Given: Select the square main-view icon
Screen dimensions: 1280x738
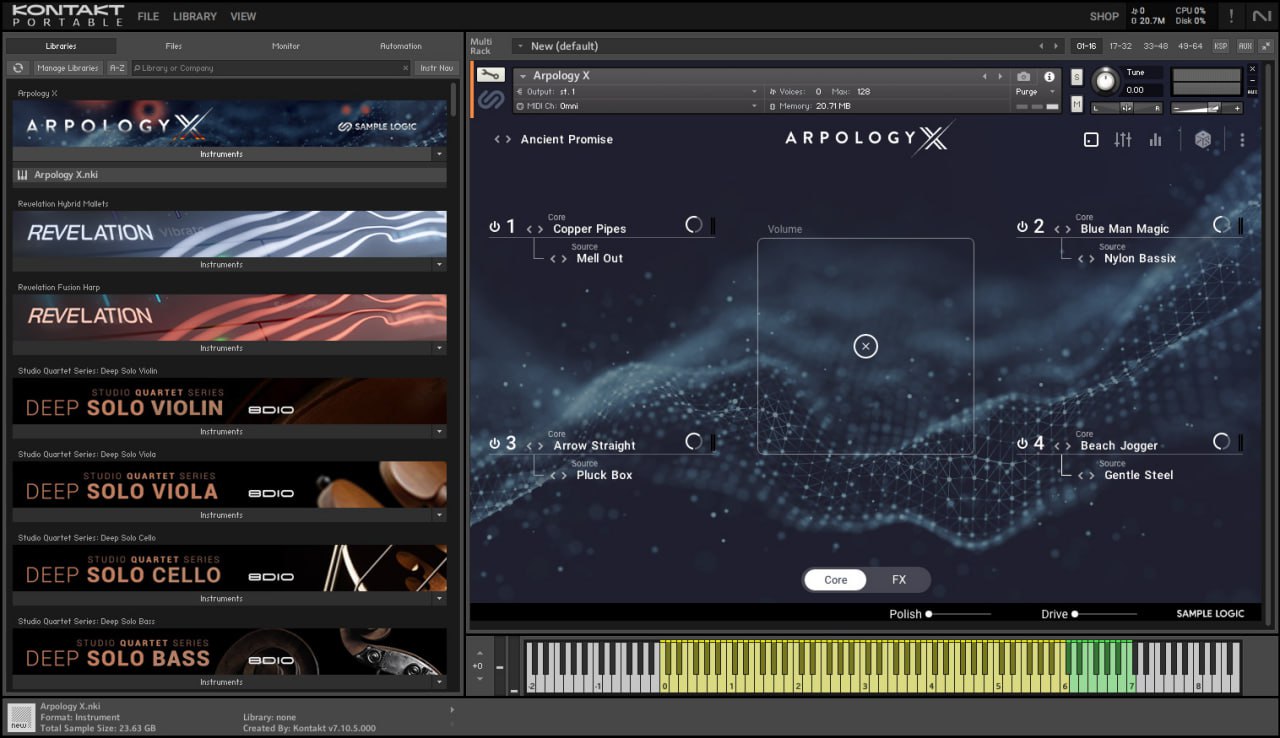Looking at the screenshot, I should point(1091,140).
